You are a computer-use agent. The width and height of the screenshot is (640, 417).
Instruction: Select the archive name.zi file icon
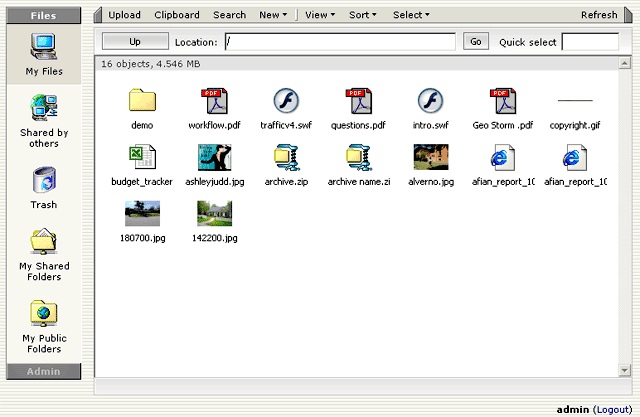[x=358, y=157]
